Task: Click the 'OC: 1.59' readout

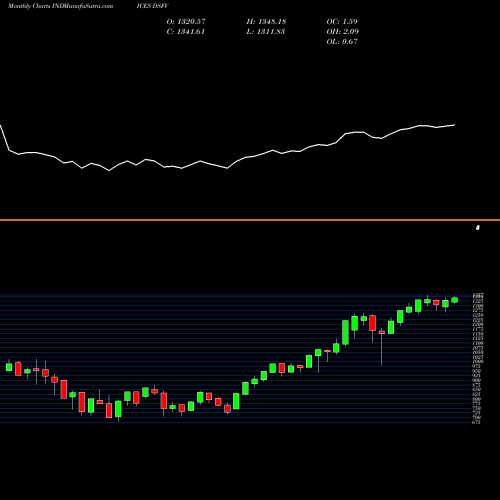Action: [x=342, y=21]
